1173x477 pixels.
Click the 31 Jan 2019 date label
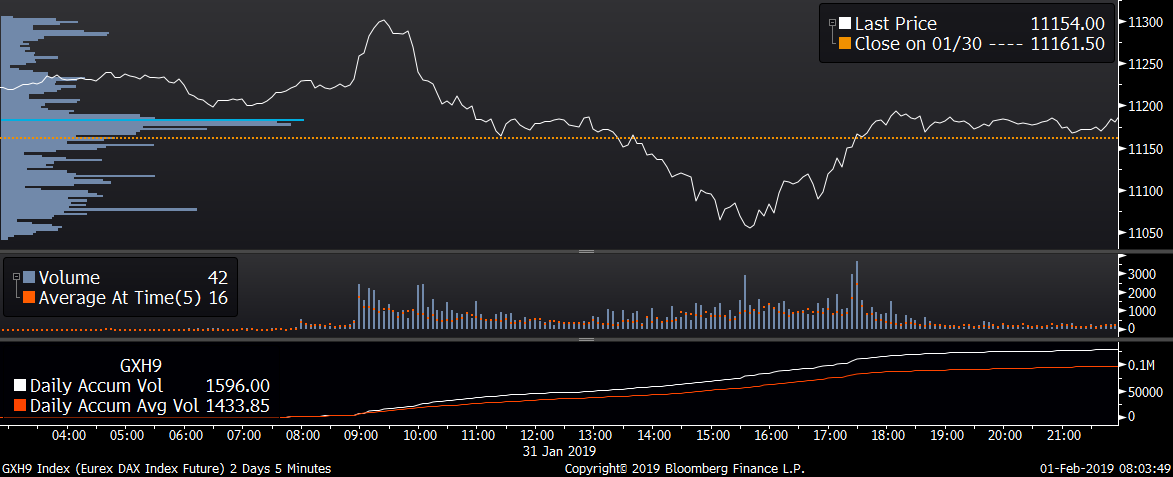pyautogui.click(x=560, y=451)
